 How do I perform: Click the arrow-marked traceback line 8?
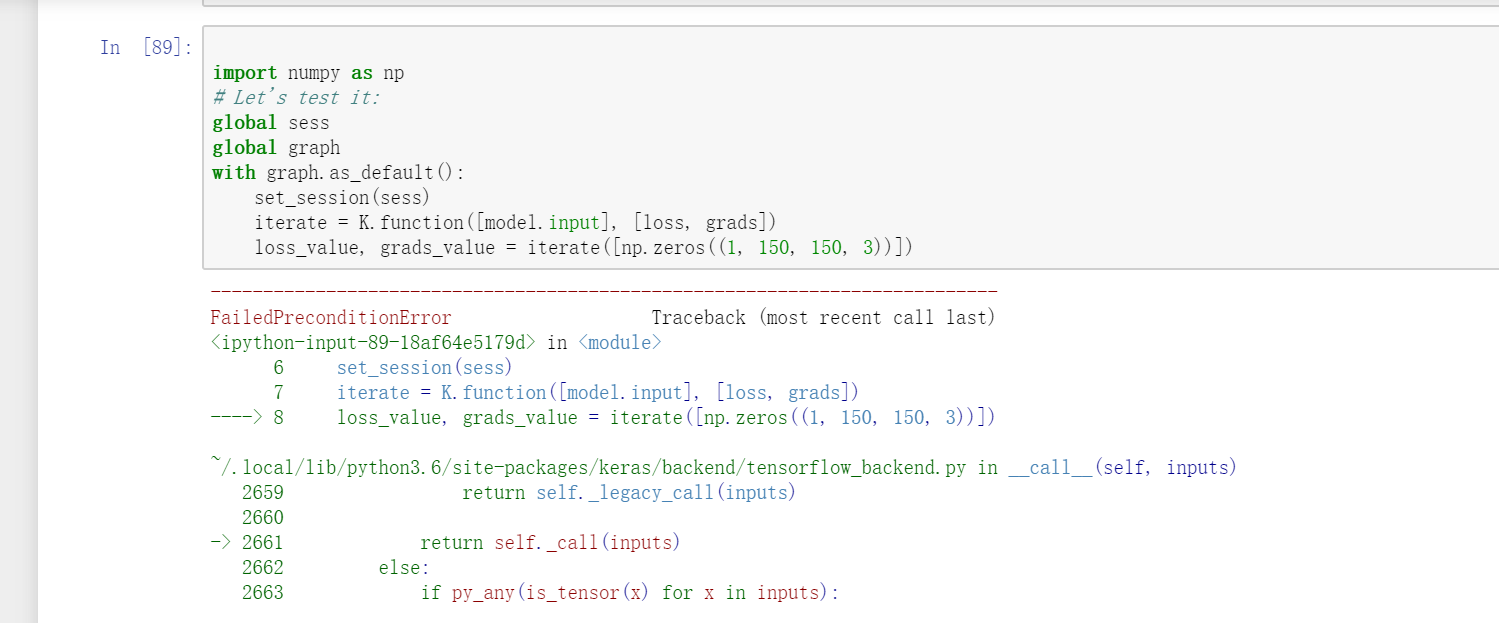point(603,418)
